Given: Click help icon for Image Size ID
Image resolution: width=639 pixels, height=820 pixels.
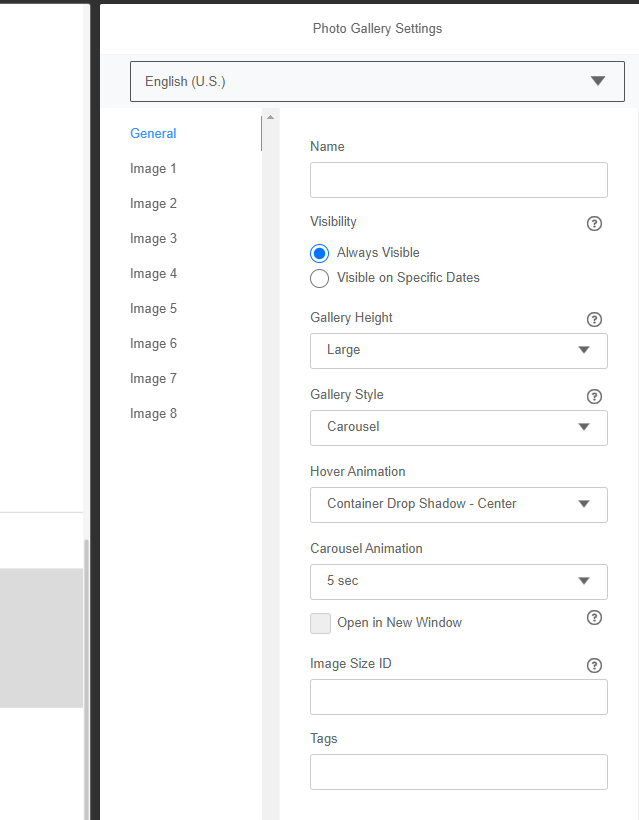Looking at the screenshot, I should (x=594, y=665).
